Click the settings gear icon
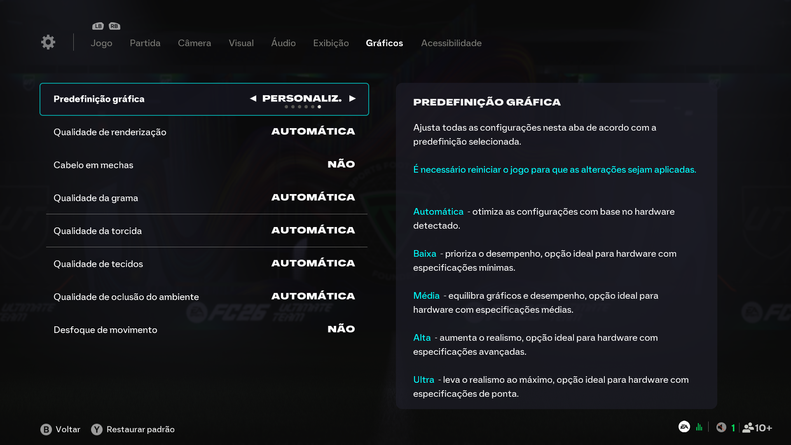Screen dimensions: 791x445 tap(48, 42)
